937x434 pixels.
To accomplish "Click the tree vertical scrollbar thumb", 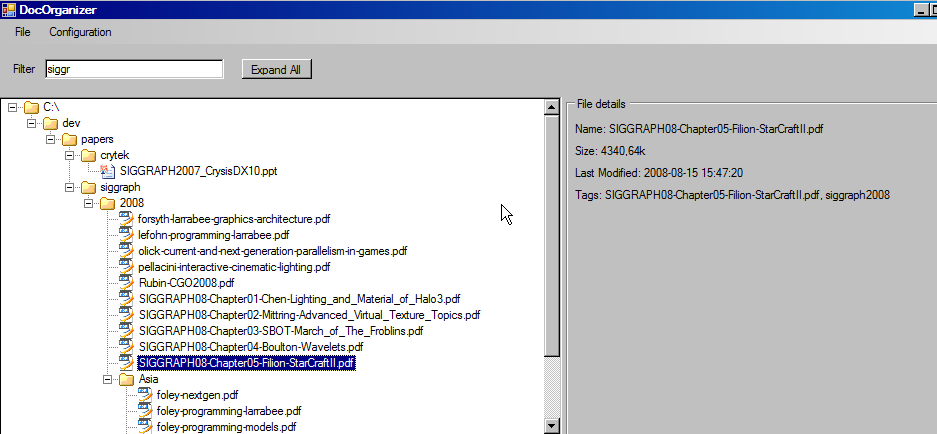I will (x=552, y=237).
